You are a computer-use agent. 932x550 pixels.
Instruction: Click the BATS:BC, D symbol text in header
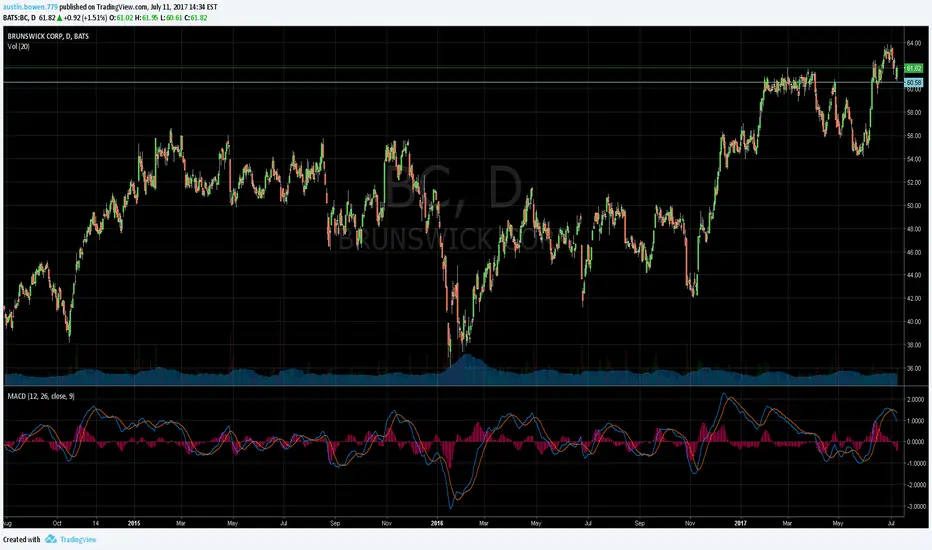click(20, 18)
